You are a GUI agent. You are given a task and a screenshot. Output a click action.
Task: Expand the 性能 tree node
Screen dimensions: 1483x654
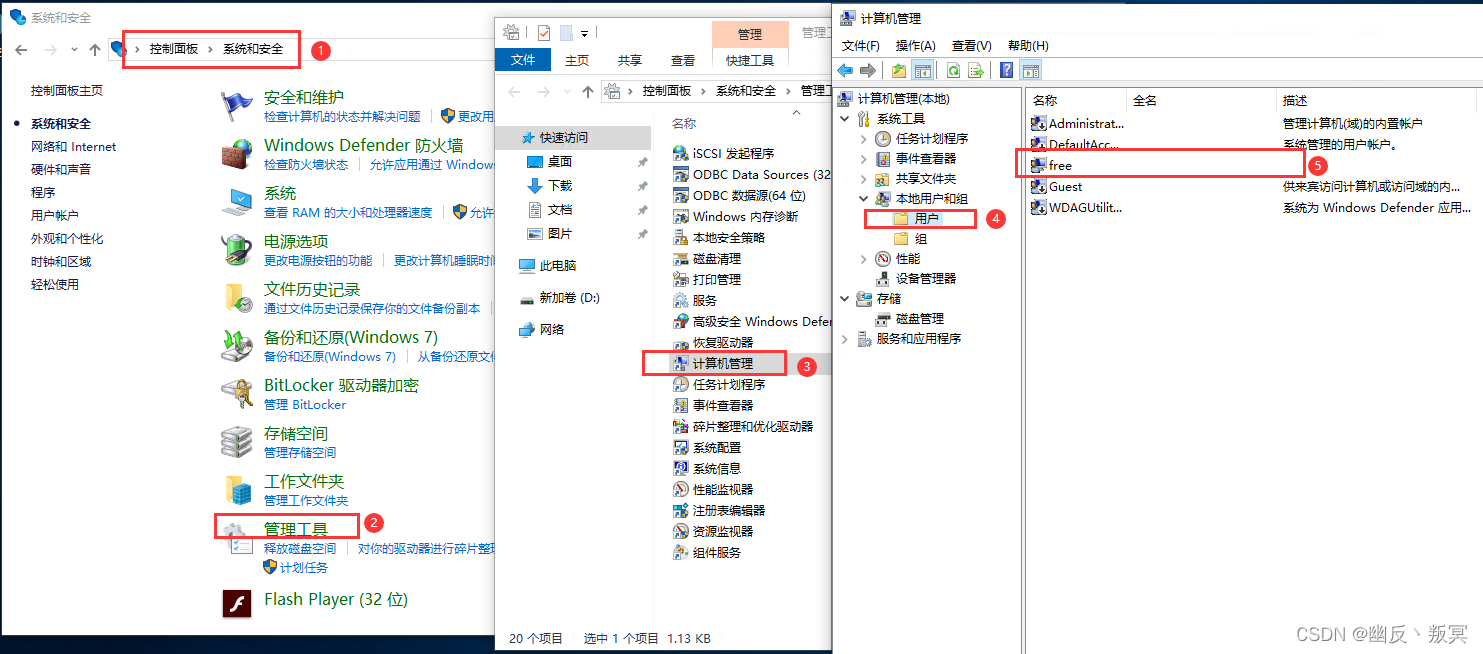tap(864, 259)
